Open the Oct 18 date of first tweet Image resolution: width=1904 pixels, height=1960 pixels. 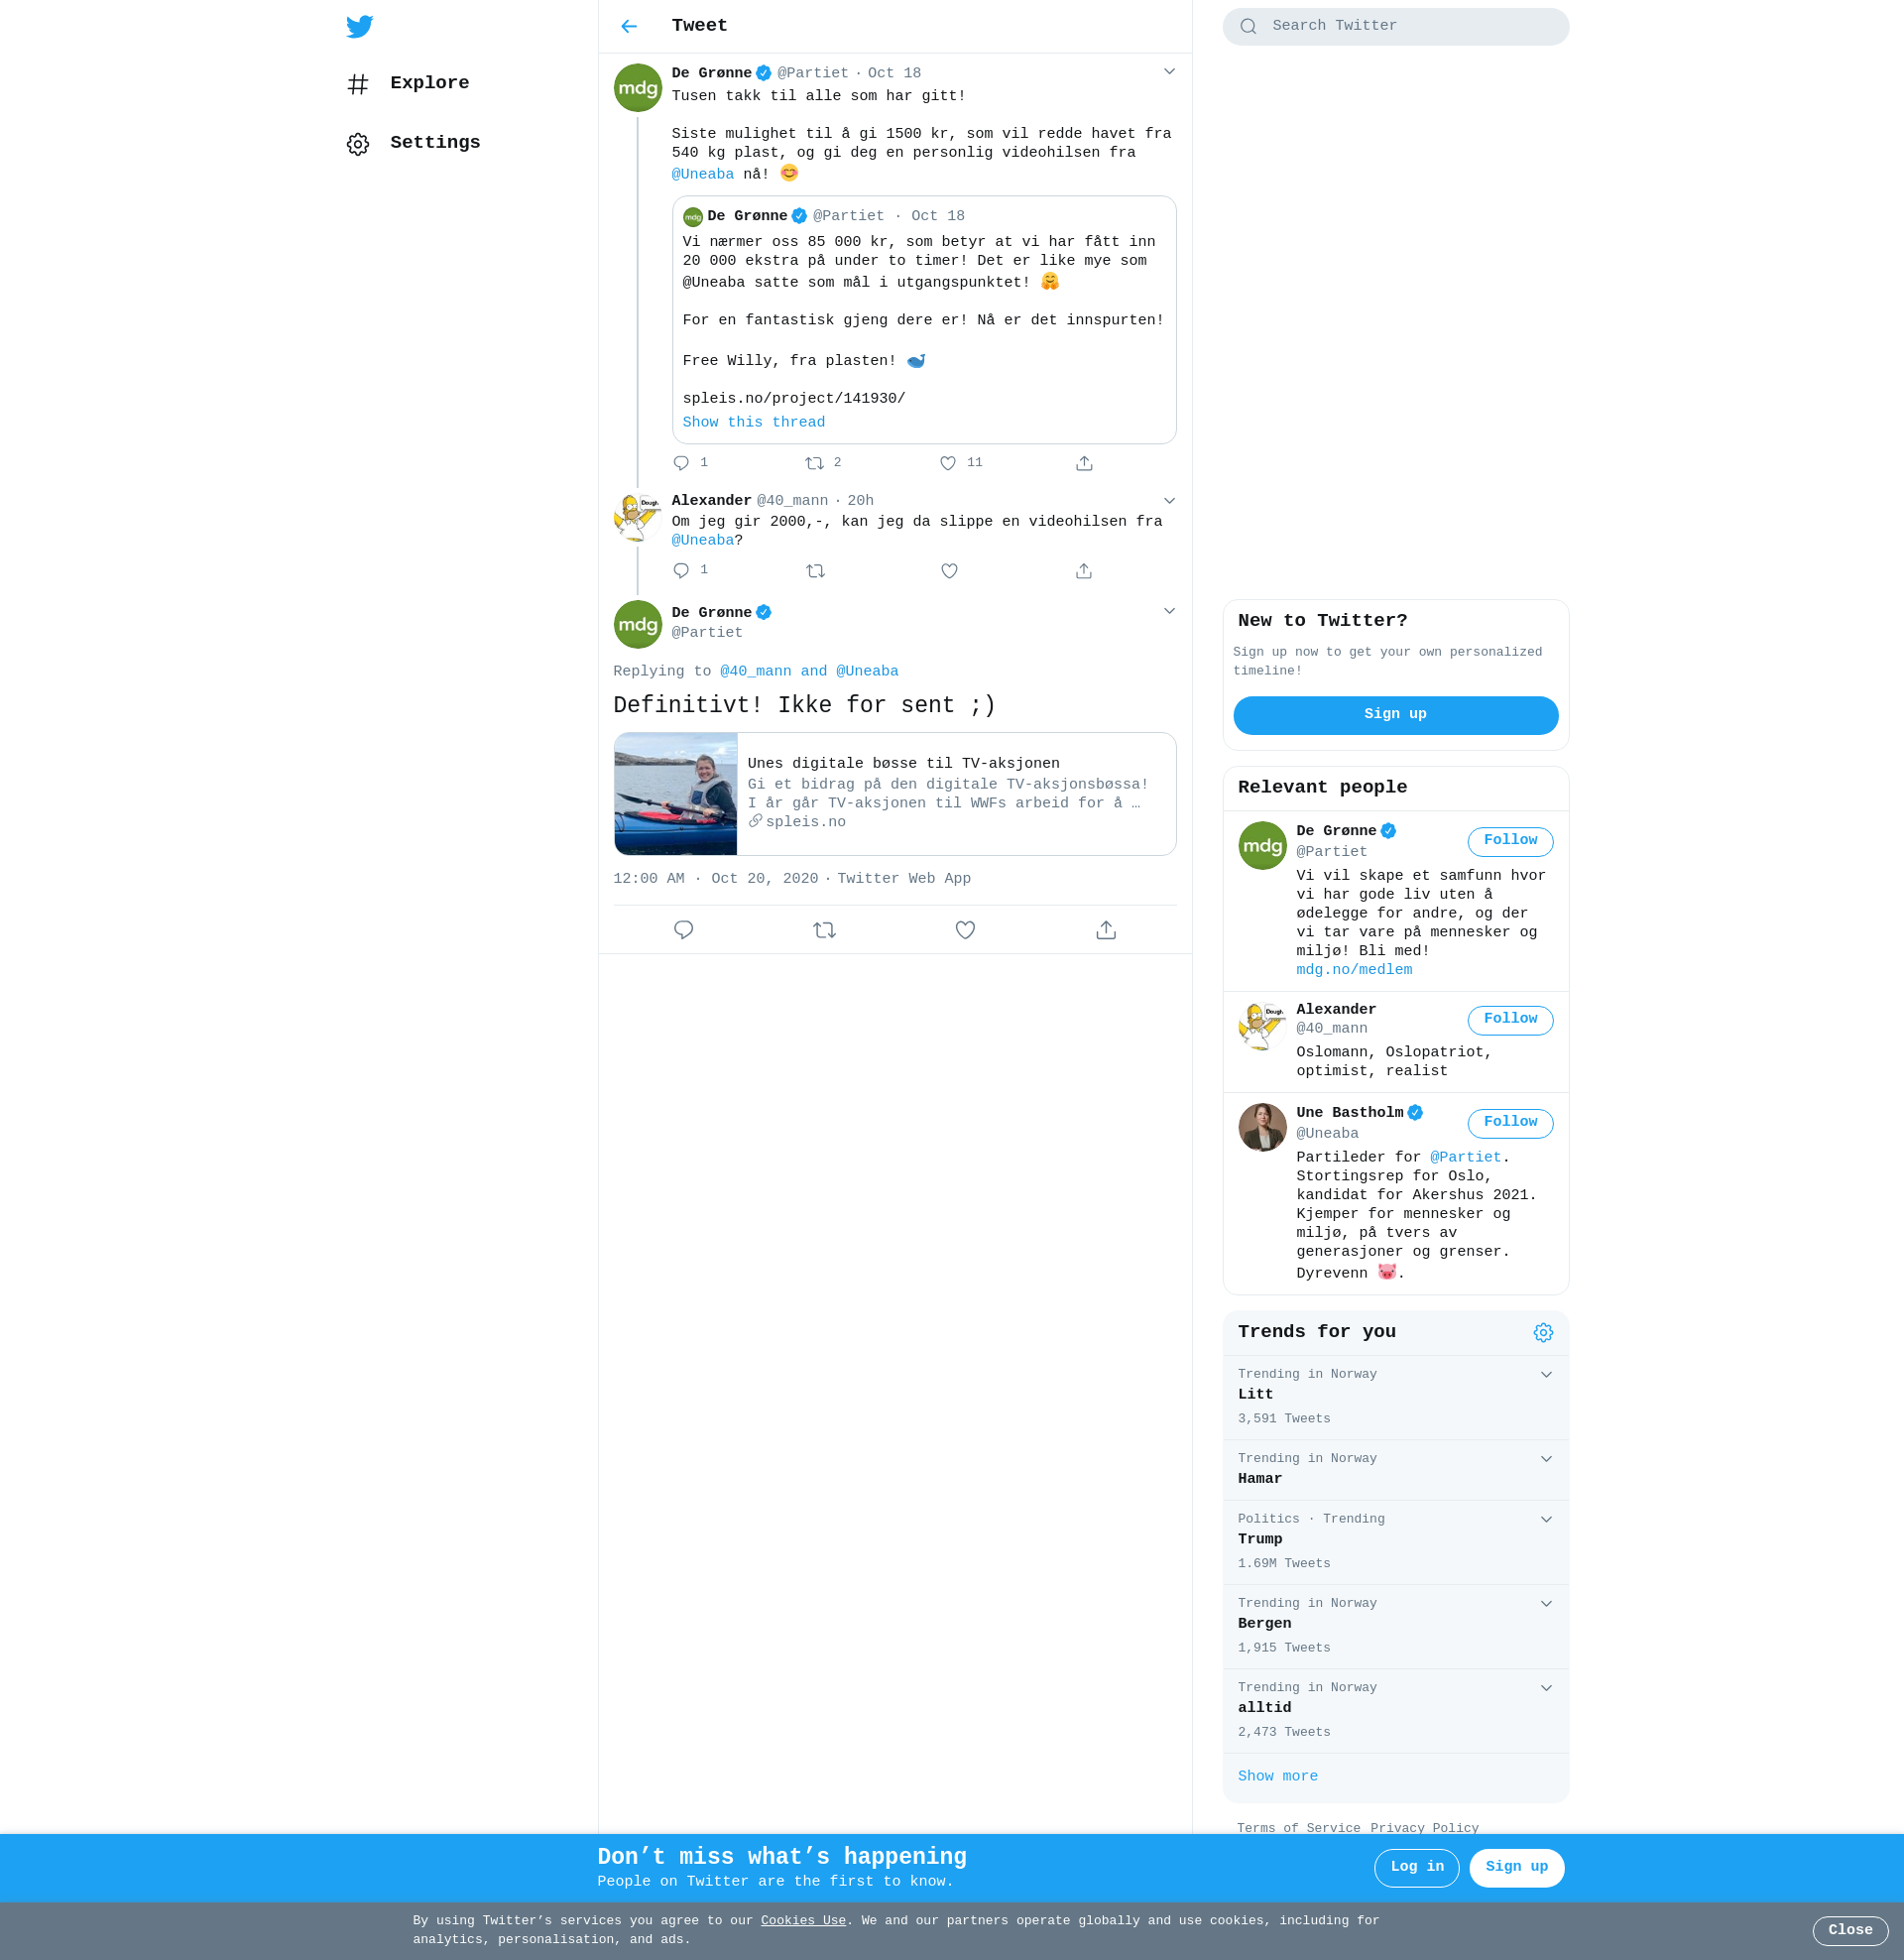[x=894, y=73]
